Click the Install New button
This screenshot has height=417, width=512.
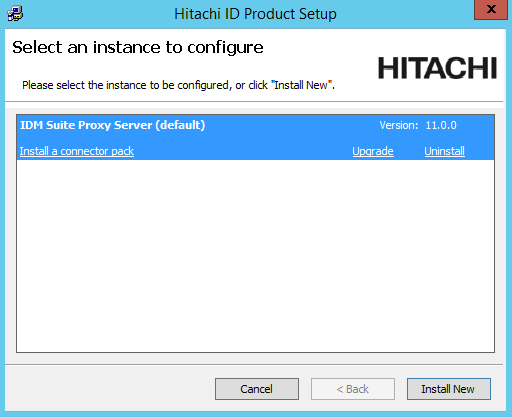pyautogui.click(x=449, y=389)
